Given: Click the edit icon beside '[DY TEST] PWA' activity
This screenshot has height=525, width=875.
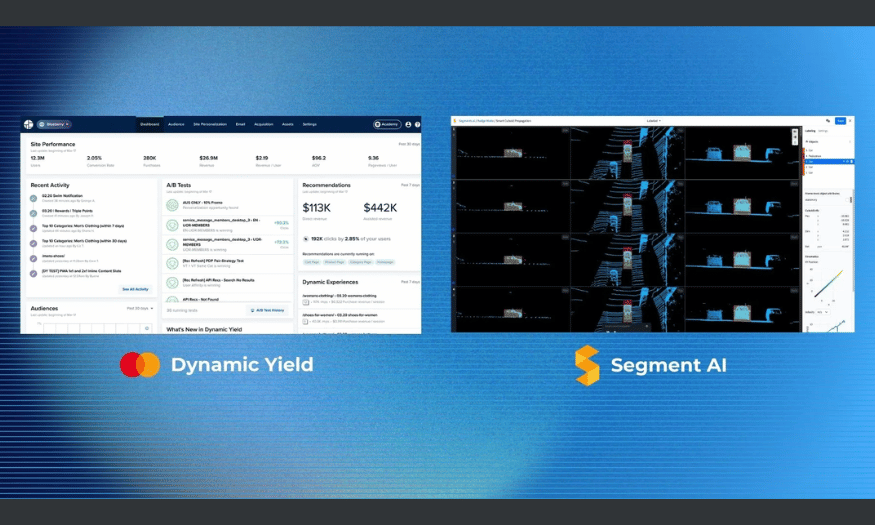Looking at the screenshot, I should pyautogui.click(x=33, y=273).
